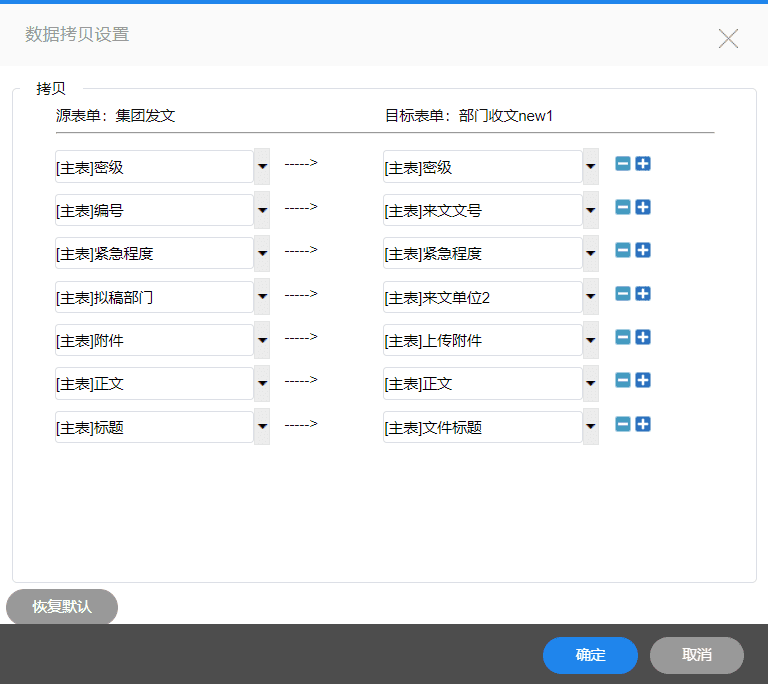Click the 数据拷贝设置 dialog title
This screenshot has width=768, height=684.
[77, 34]
